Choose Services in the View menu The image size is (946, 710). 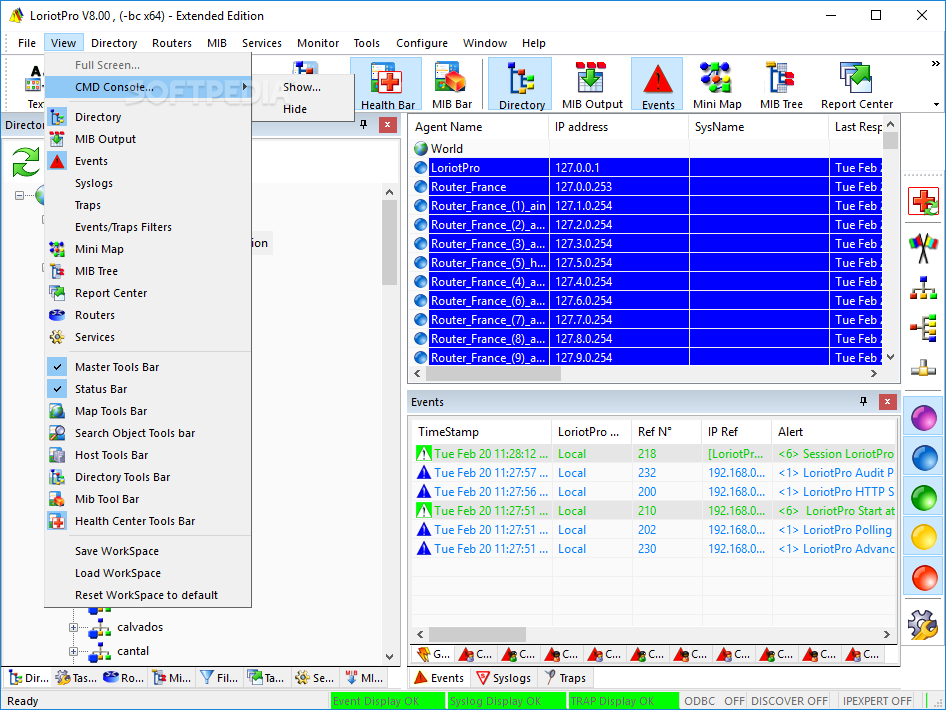click(x=148, y=337)
